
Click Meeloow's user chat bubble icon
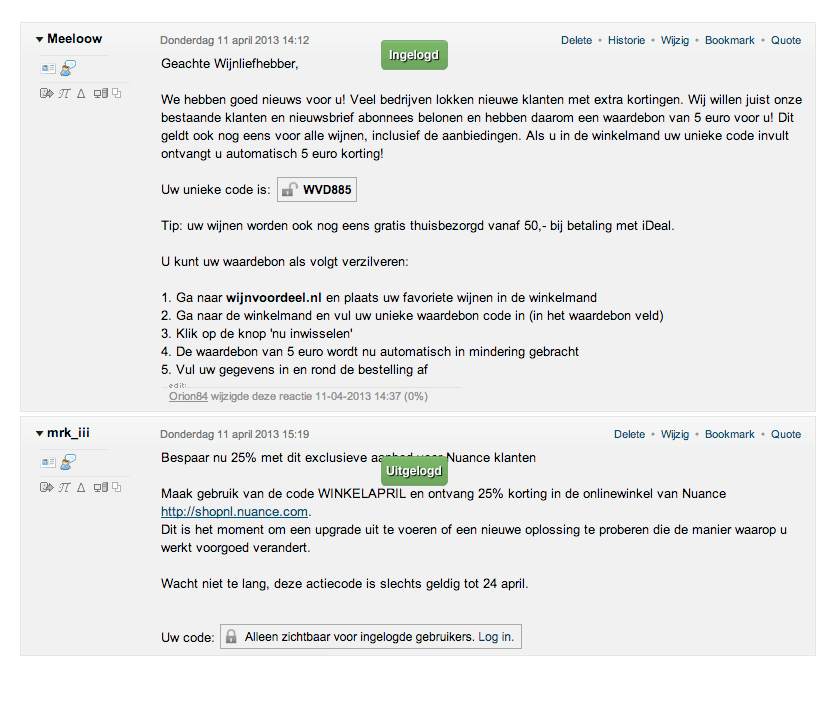(x=69, y=67)
